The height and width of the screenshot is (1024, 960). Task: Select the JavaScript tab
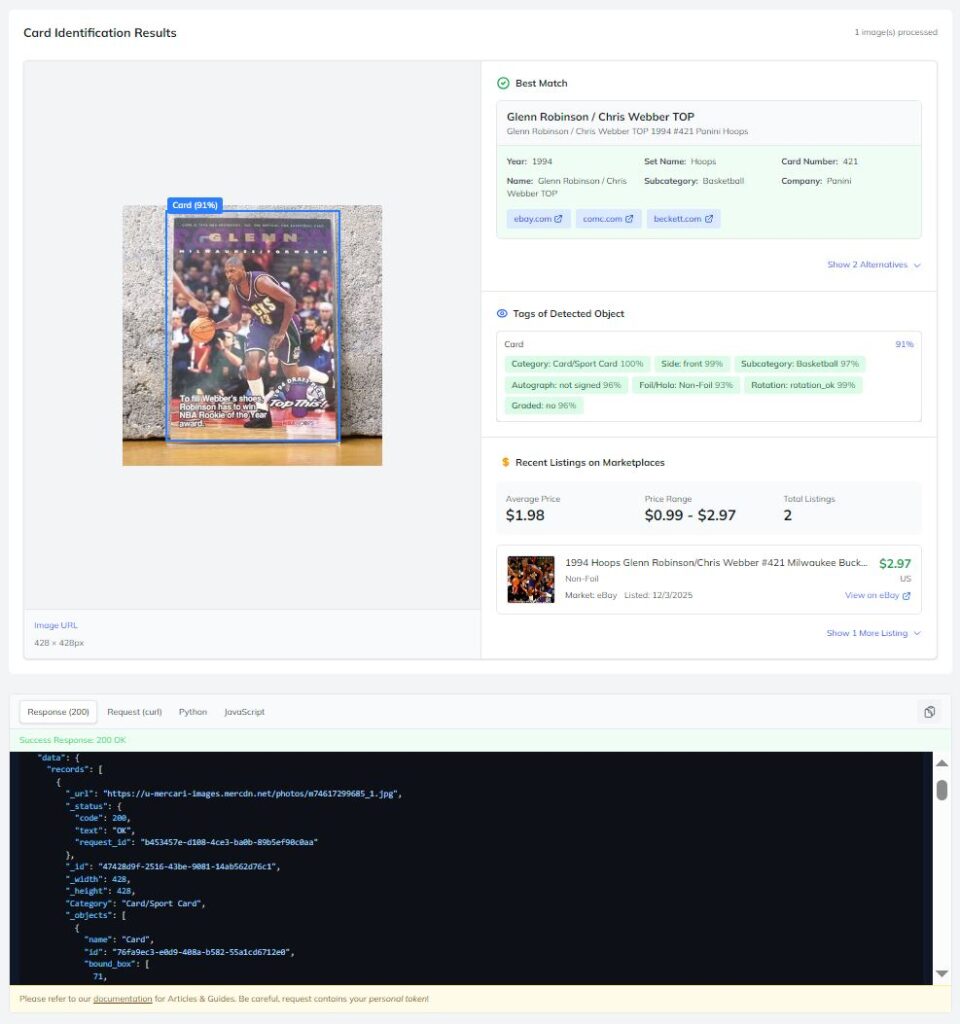coord(244,712)
